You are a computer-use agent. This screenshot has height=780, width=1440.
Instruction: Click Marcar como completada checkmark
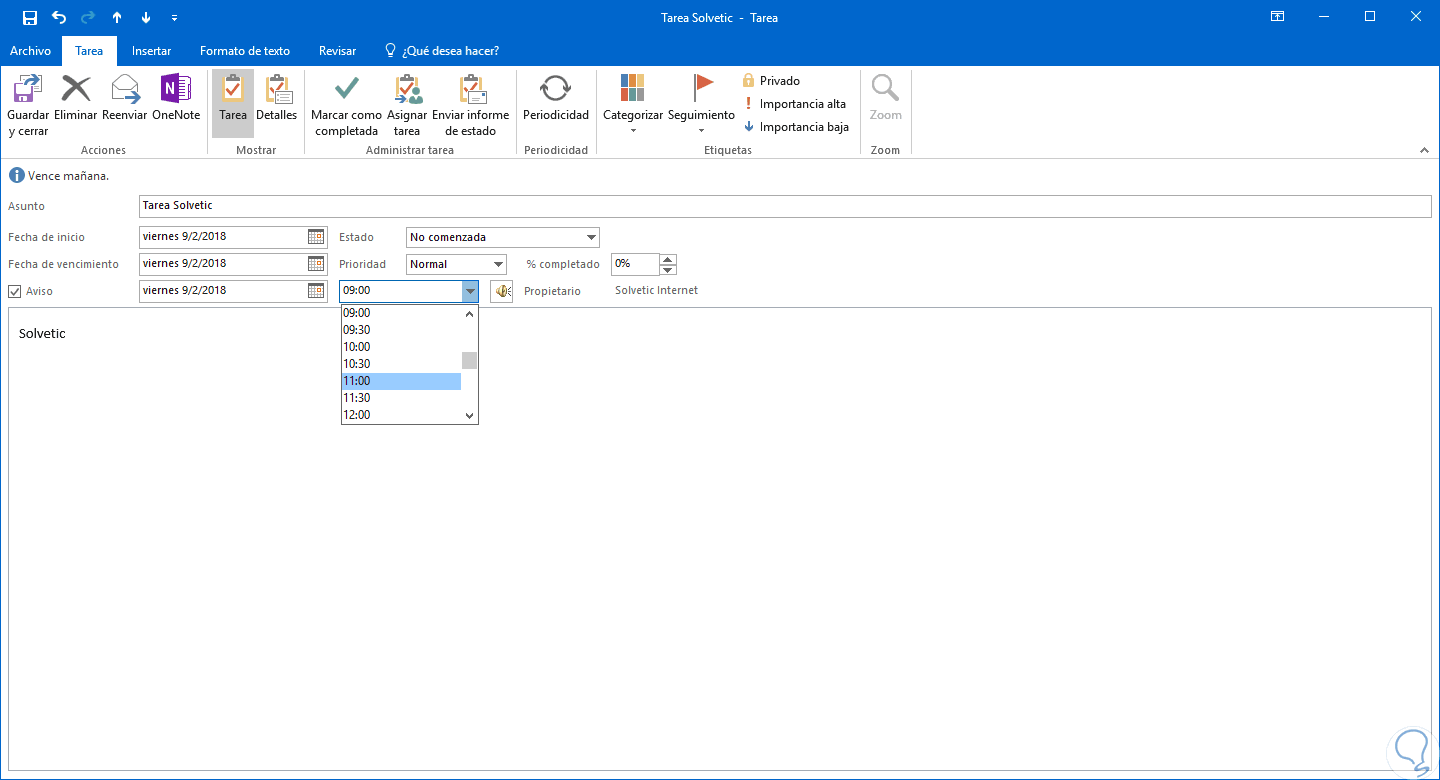point(346,90)
